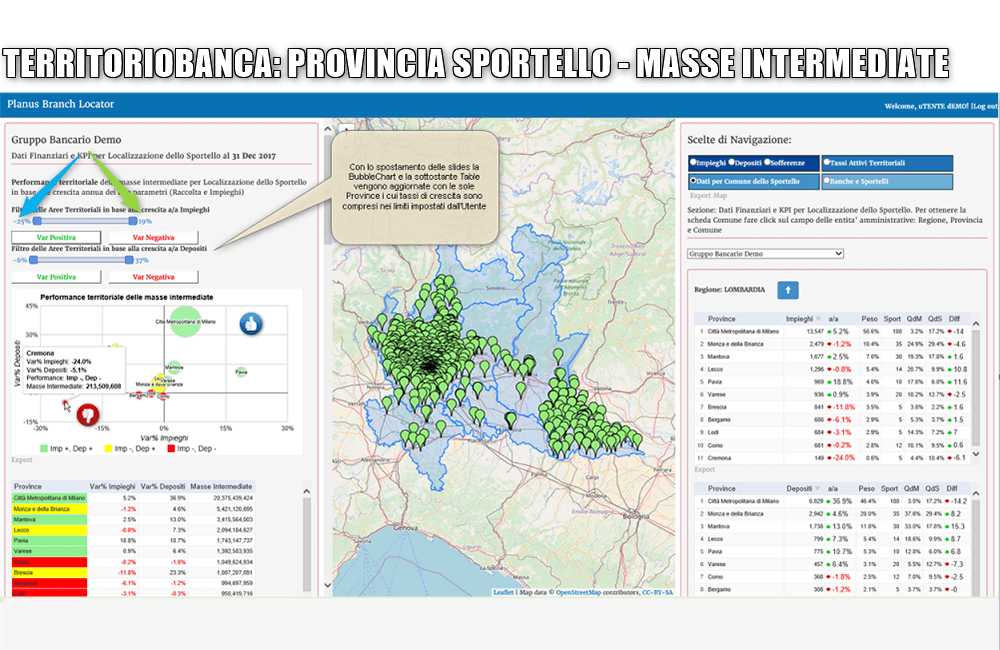Click Export link below the bubble chart
The height and width of the screenshot is (650, 1000).
[22, 460]
